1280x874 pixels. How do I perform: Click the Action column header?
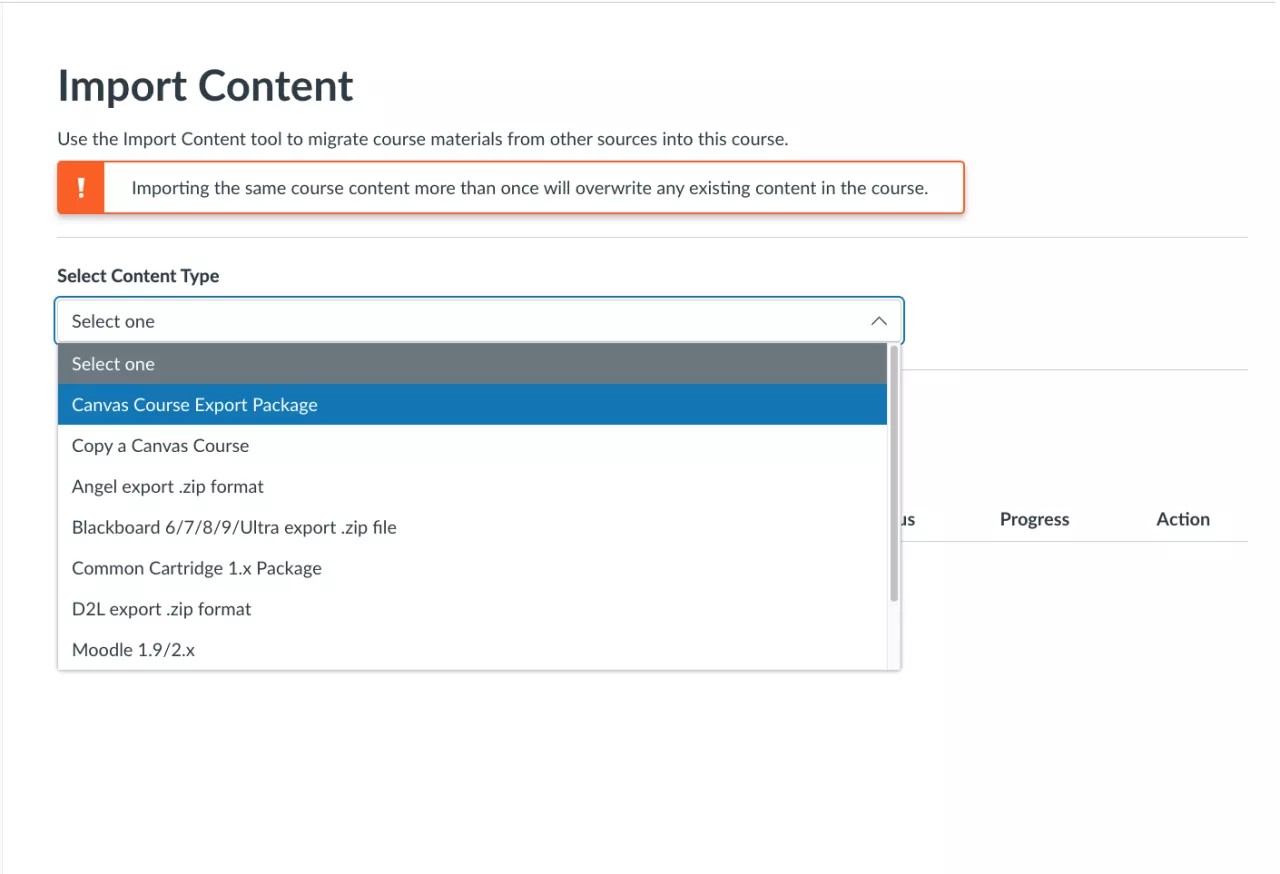pyautogui.click(x=1183, y=519)
